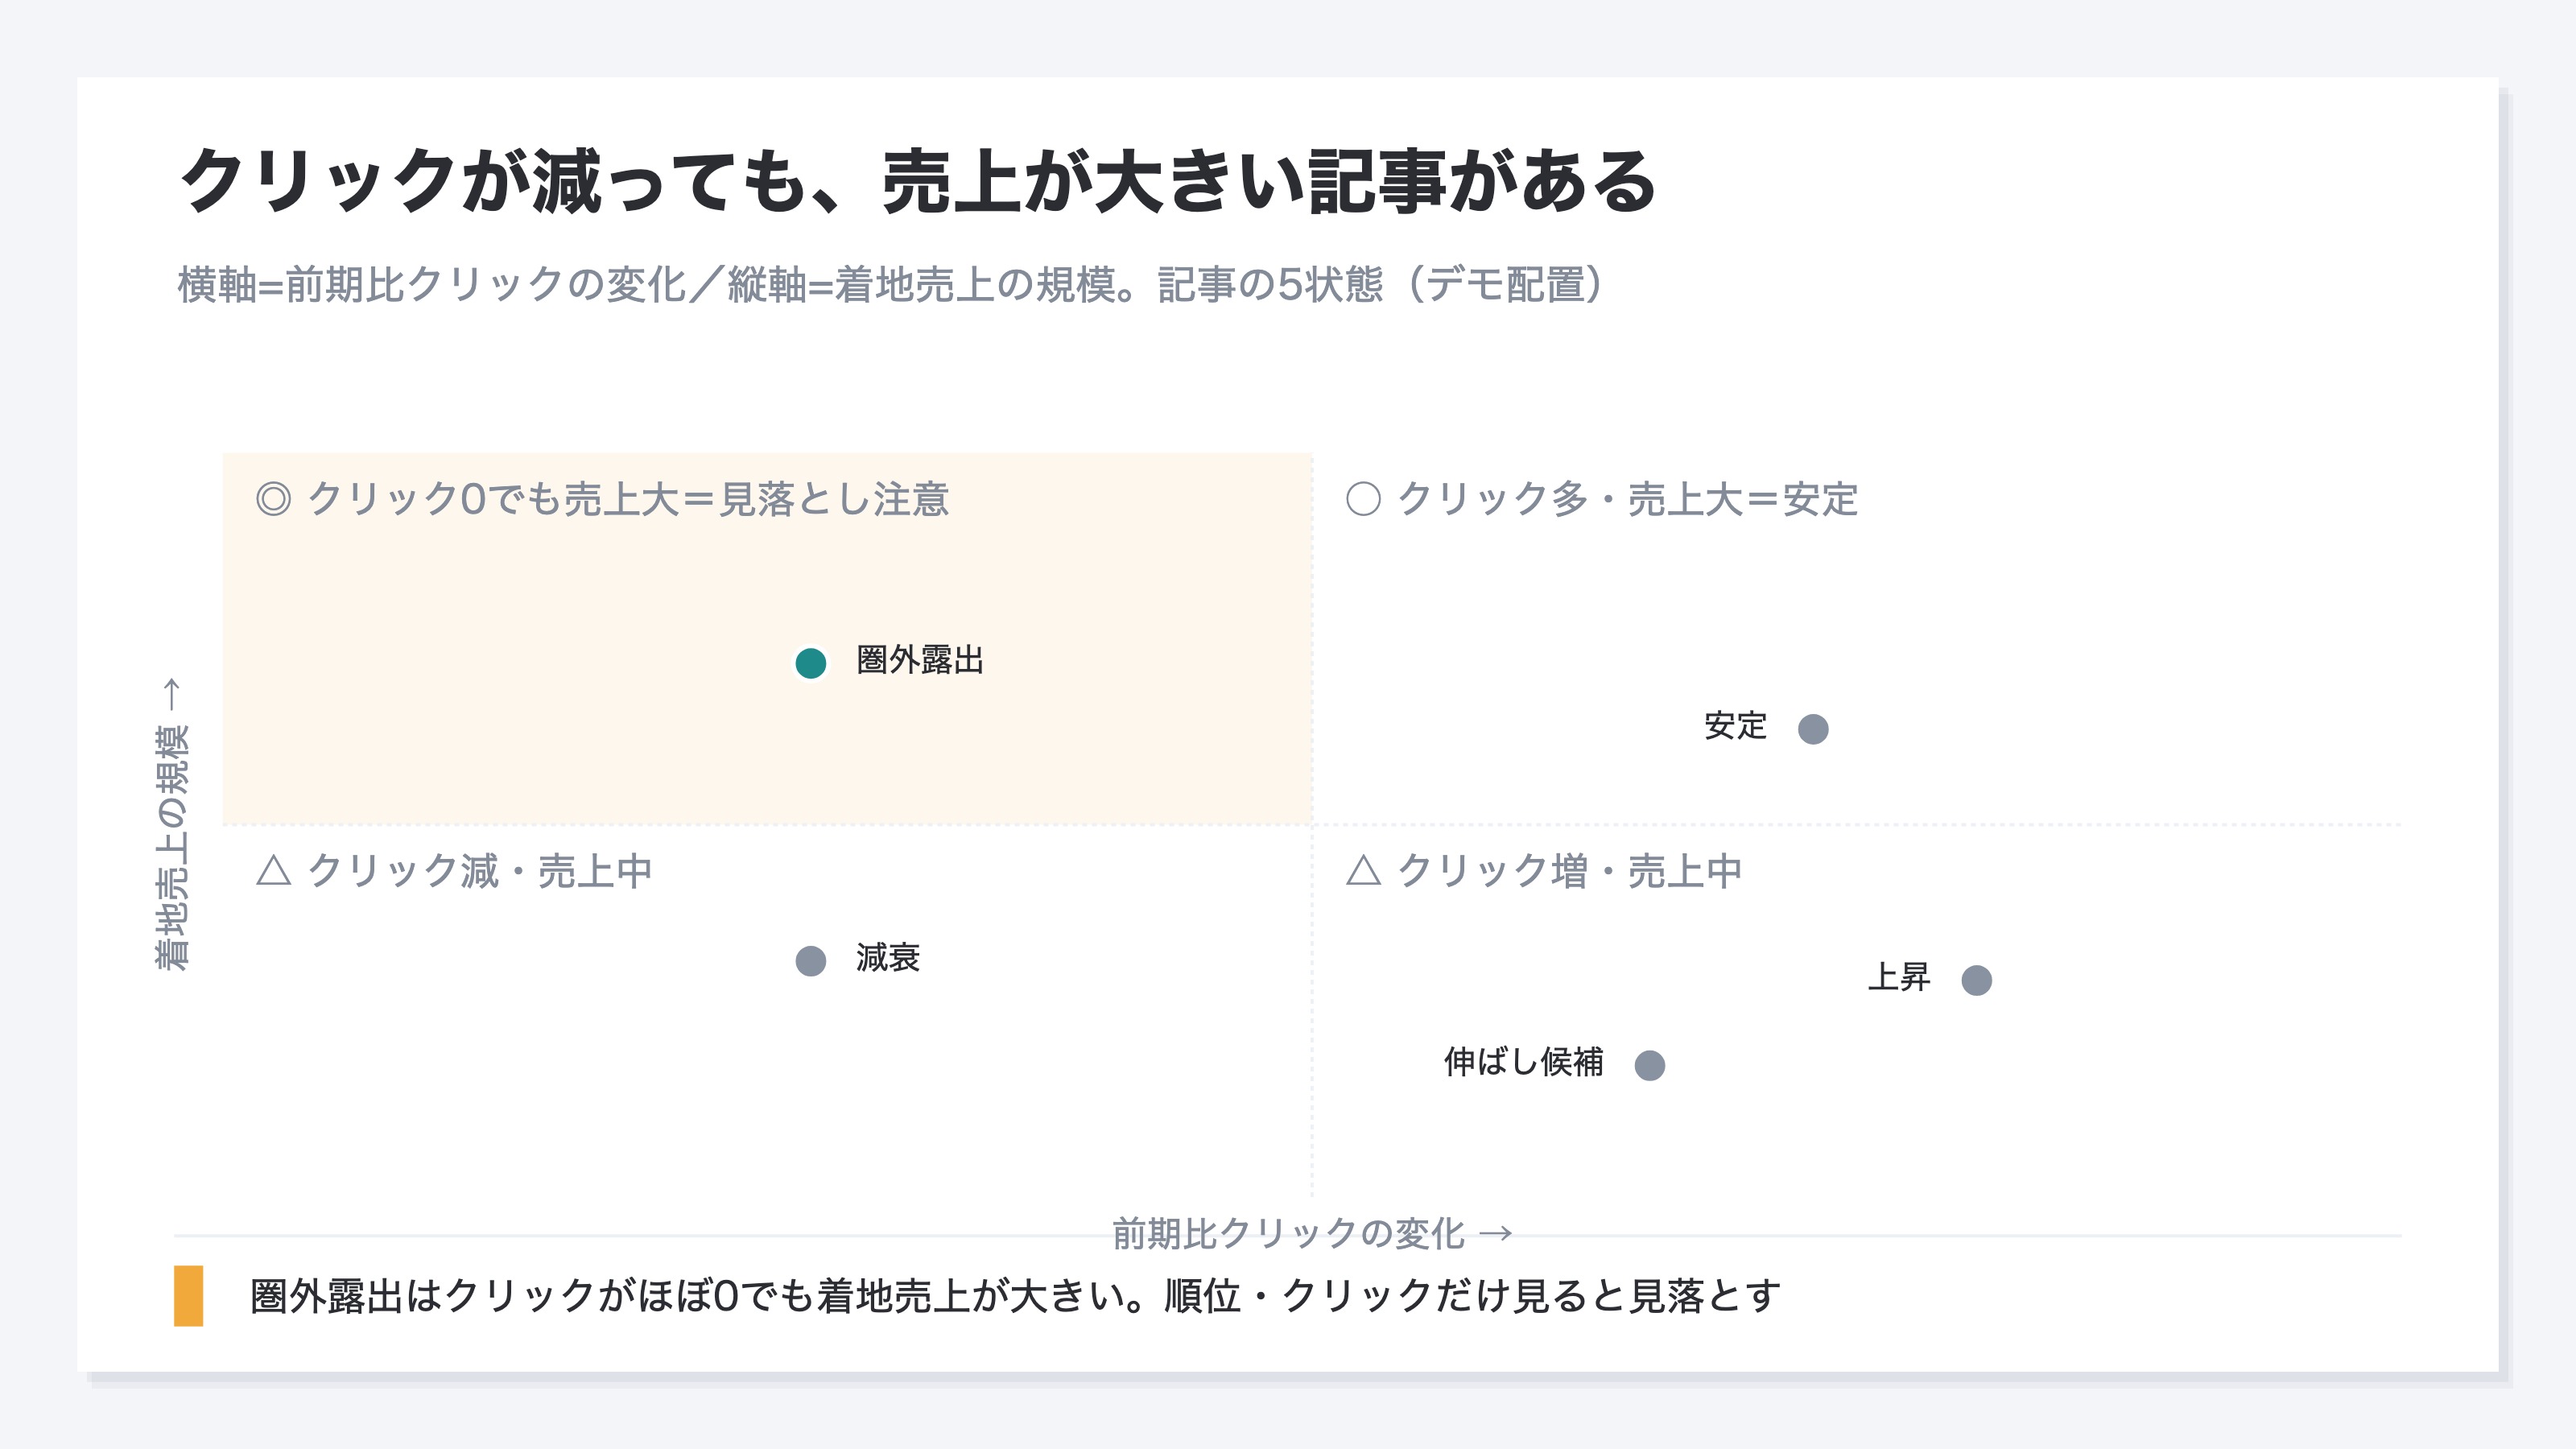Click the footer note starting 圏外露出はクリックがほぼ0でも
2576x1449 pixels.
pos(1015,1296)
